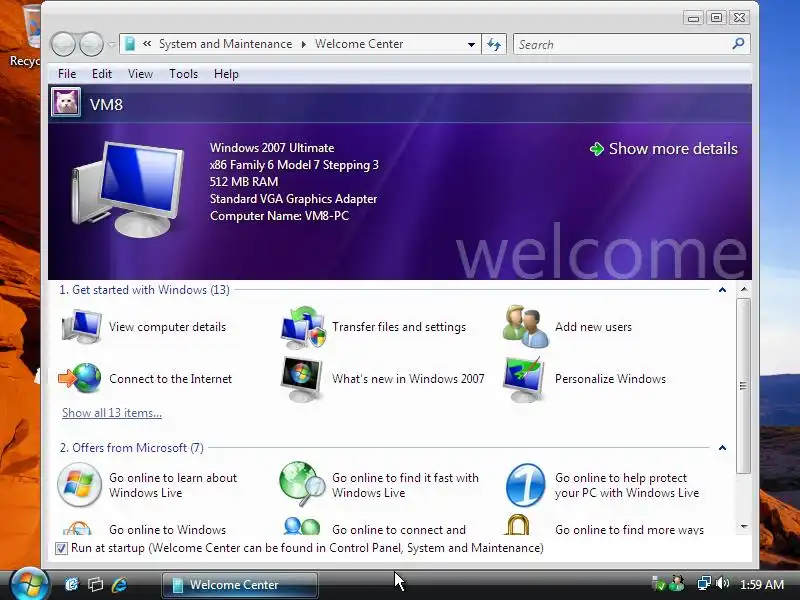Click Go online to Windows item text
This screenshot has width=800, height=600.
(x=167, y=530)
